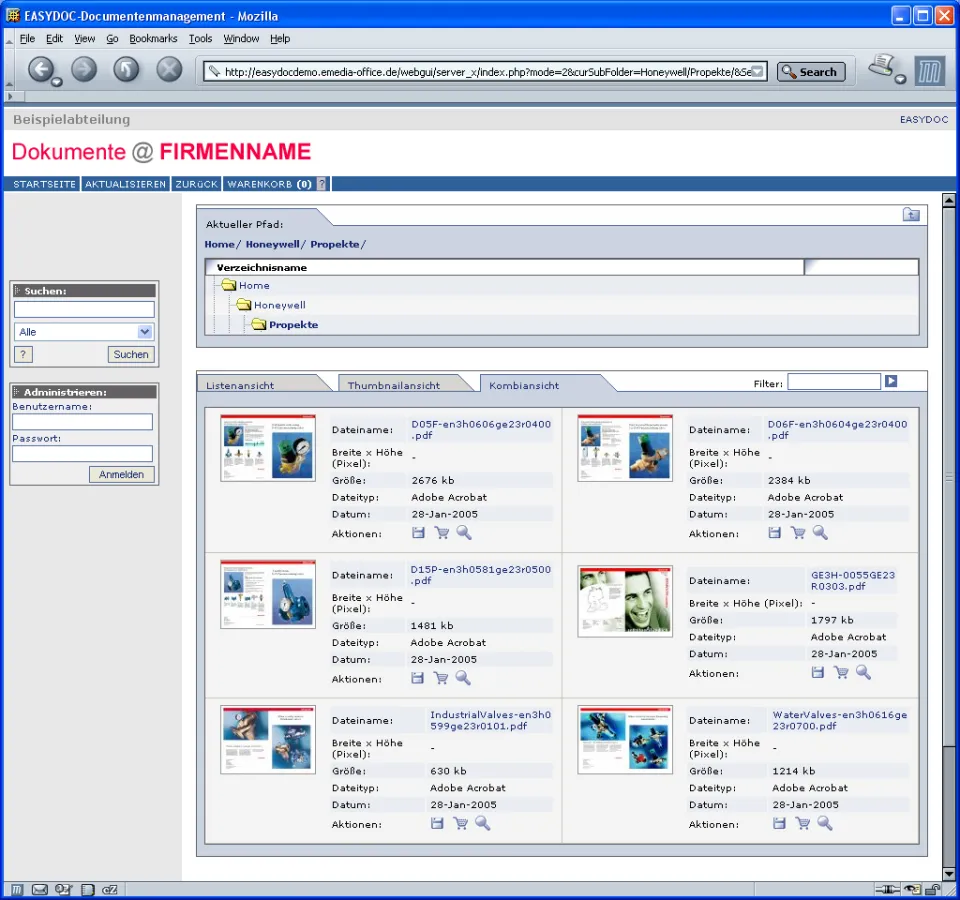Click the Suchen button
The width and height of the screenshot is (960, 900).
pyautogui.click(x=130, y=354)
